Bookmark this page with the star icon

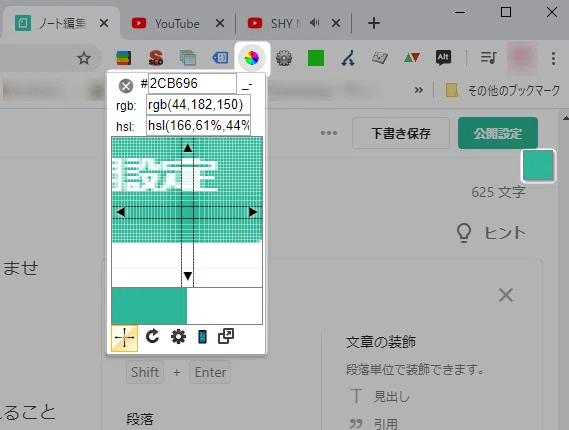point(84,58)
